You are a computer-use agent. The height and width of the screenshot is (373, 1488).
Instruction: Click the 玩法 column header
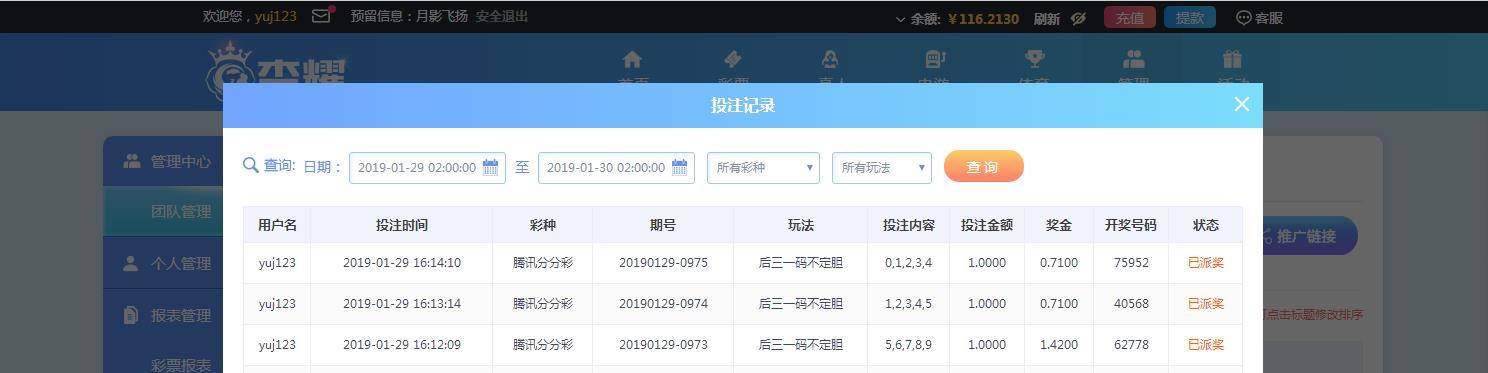[x=801, y=225]
